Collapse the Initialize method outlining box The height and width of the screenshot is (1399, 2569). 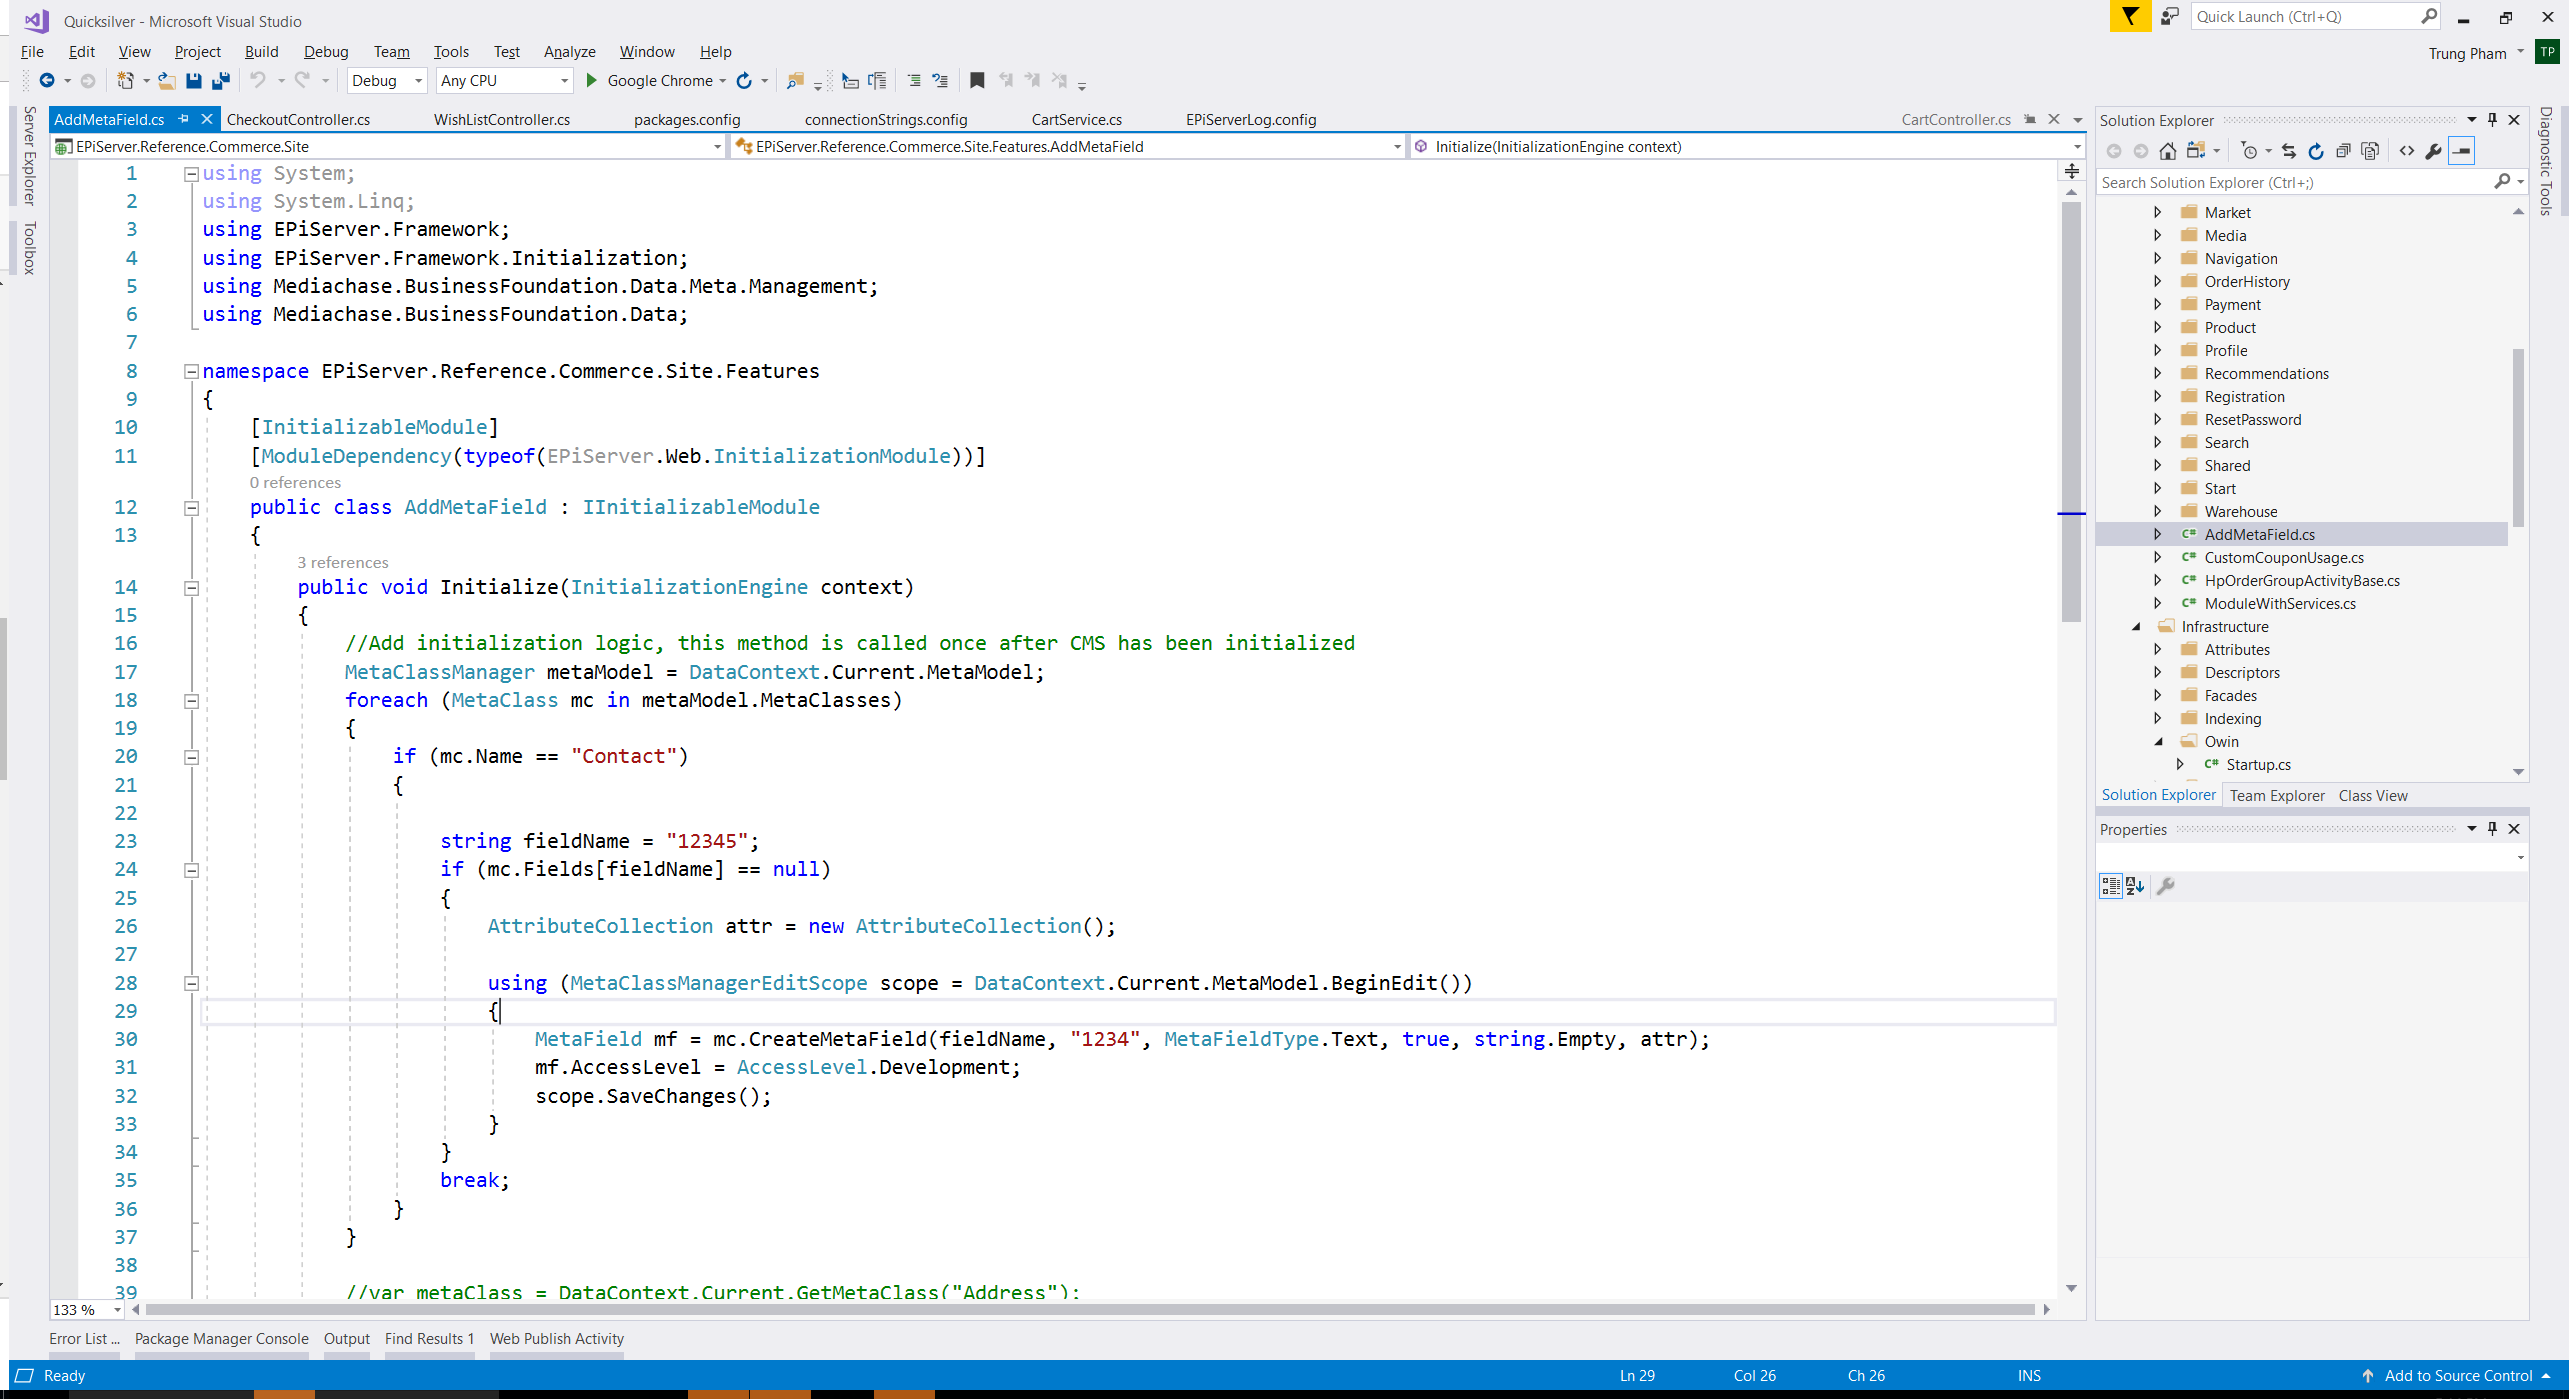[191, 588]
